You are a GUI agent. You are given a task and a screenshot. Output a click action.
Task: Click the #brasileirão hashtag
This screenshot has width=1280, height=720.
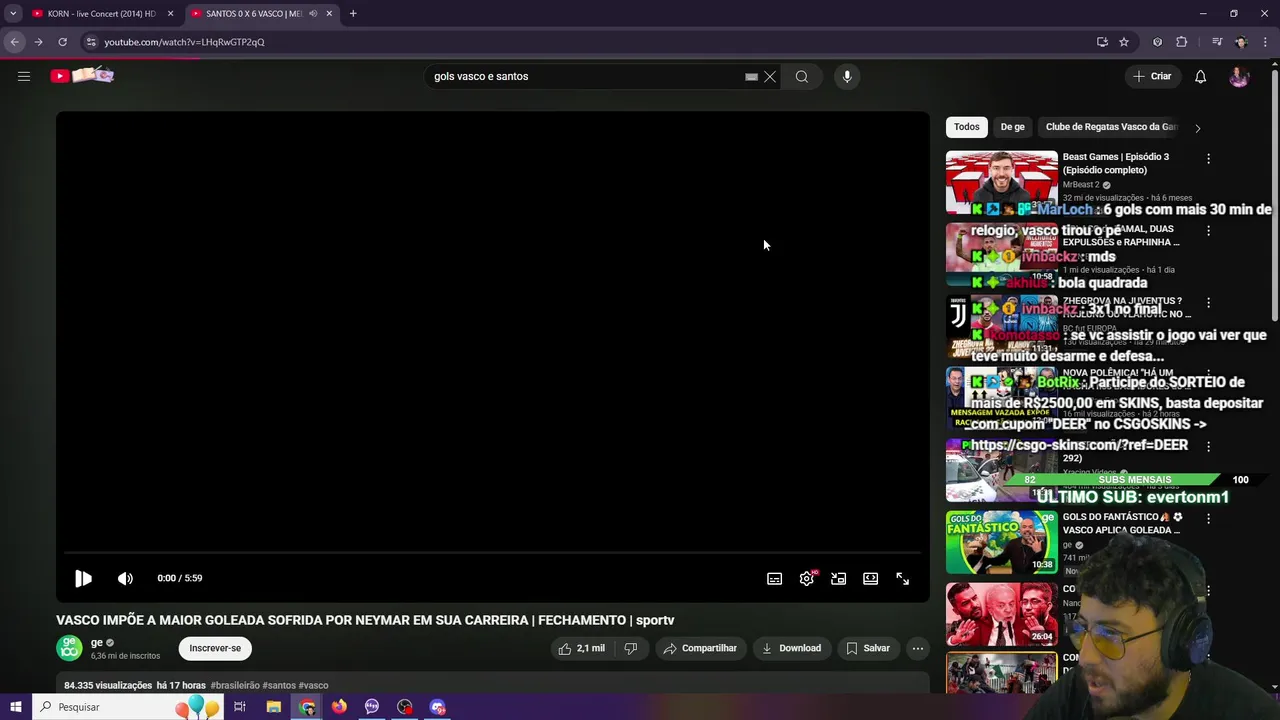[235, 686]
